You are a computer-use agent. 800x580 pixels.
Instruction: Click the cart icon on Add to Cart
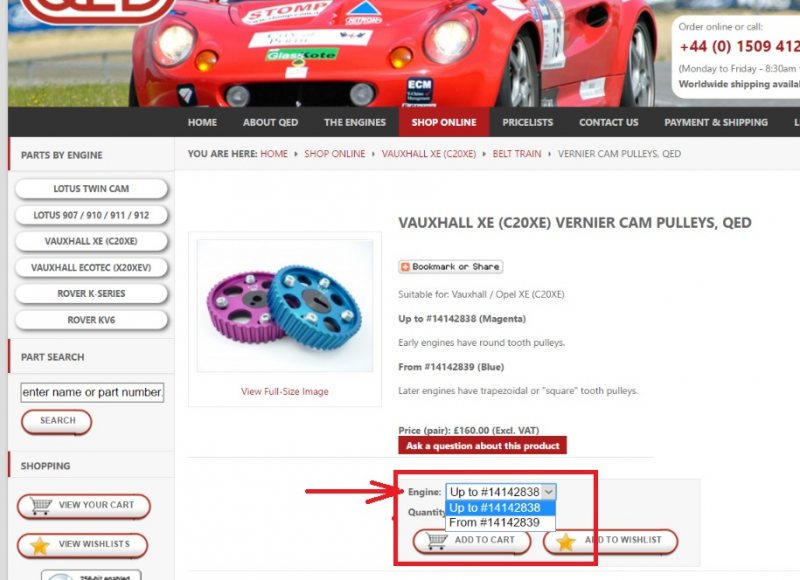pos(437,540)
